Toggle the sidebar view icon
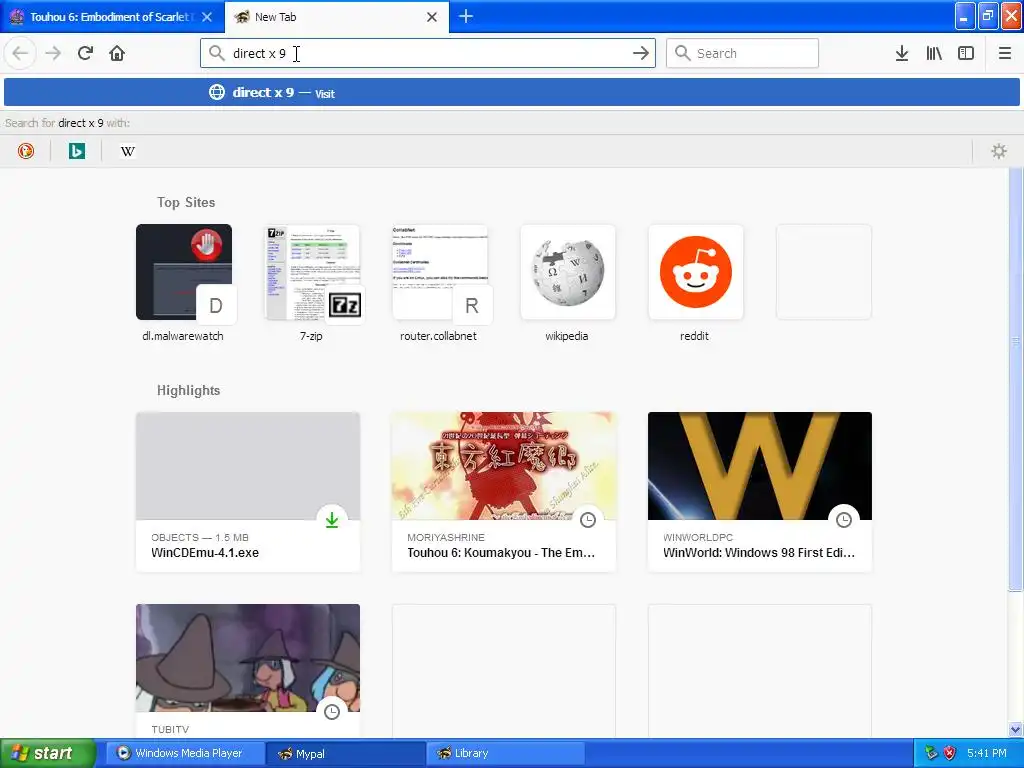 point(966,53)
